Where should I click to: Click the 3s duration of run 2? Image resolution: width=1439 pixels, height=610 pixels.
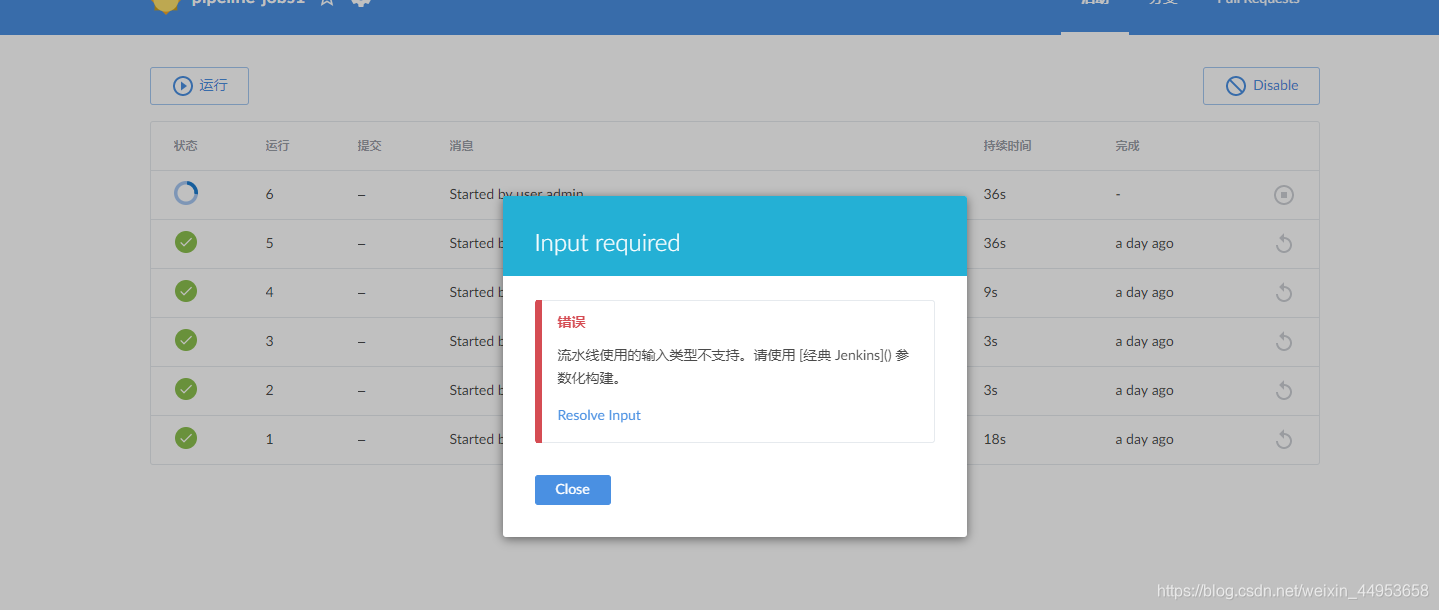pos(990,391)
